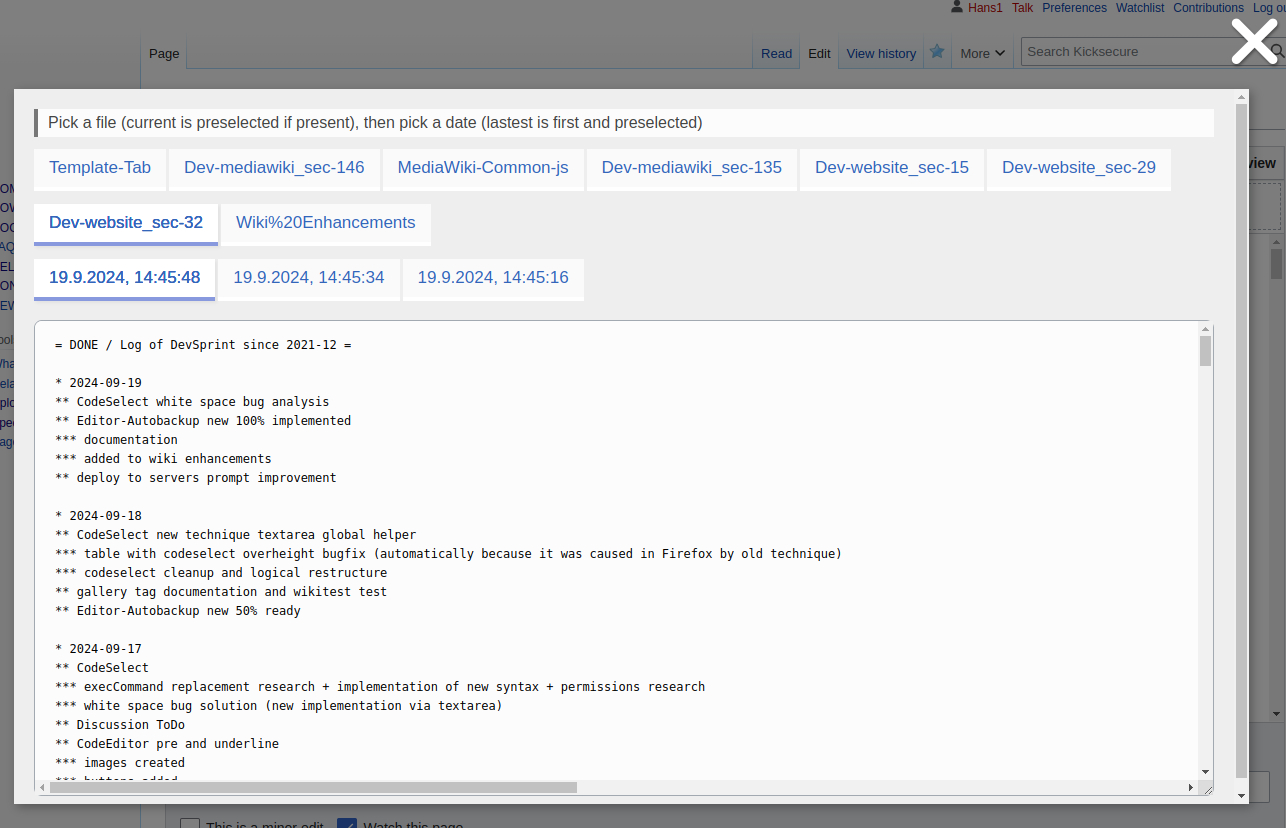Click the textarea horizontal scrollbar thumb
The width and height of the screenshot is (1286, 828).
tap(312, 788)
